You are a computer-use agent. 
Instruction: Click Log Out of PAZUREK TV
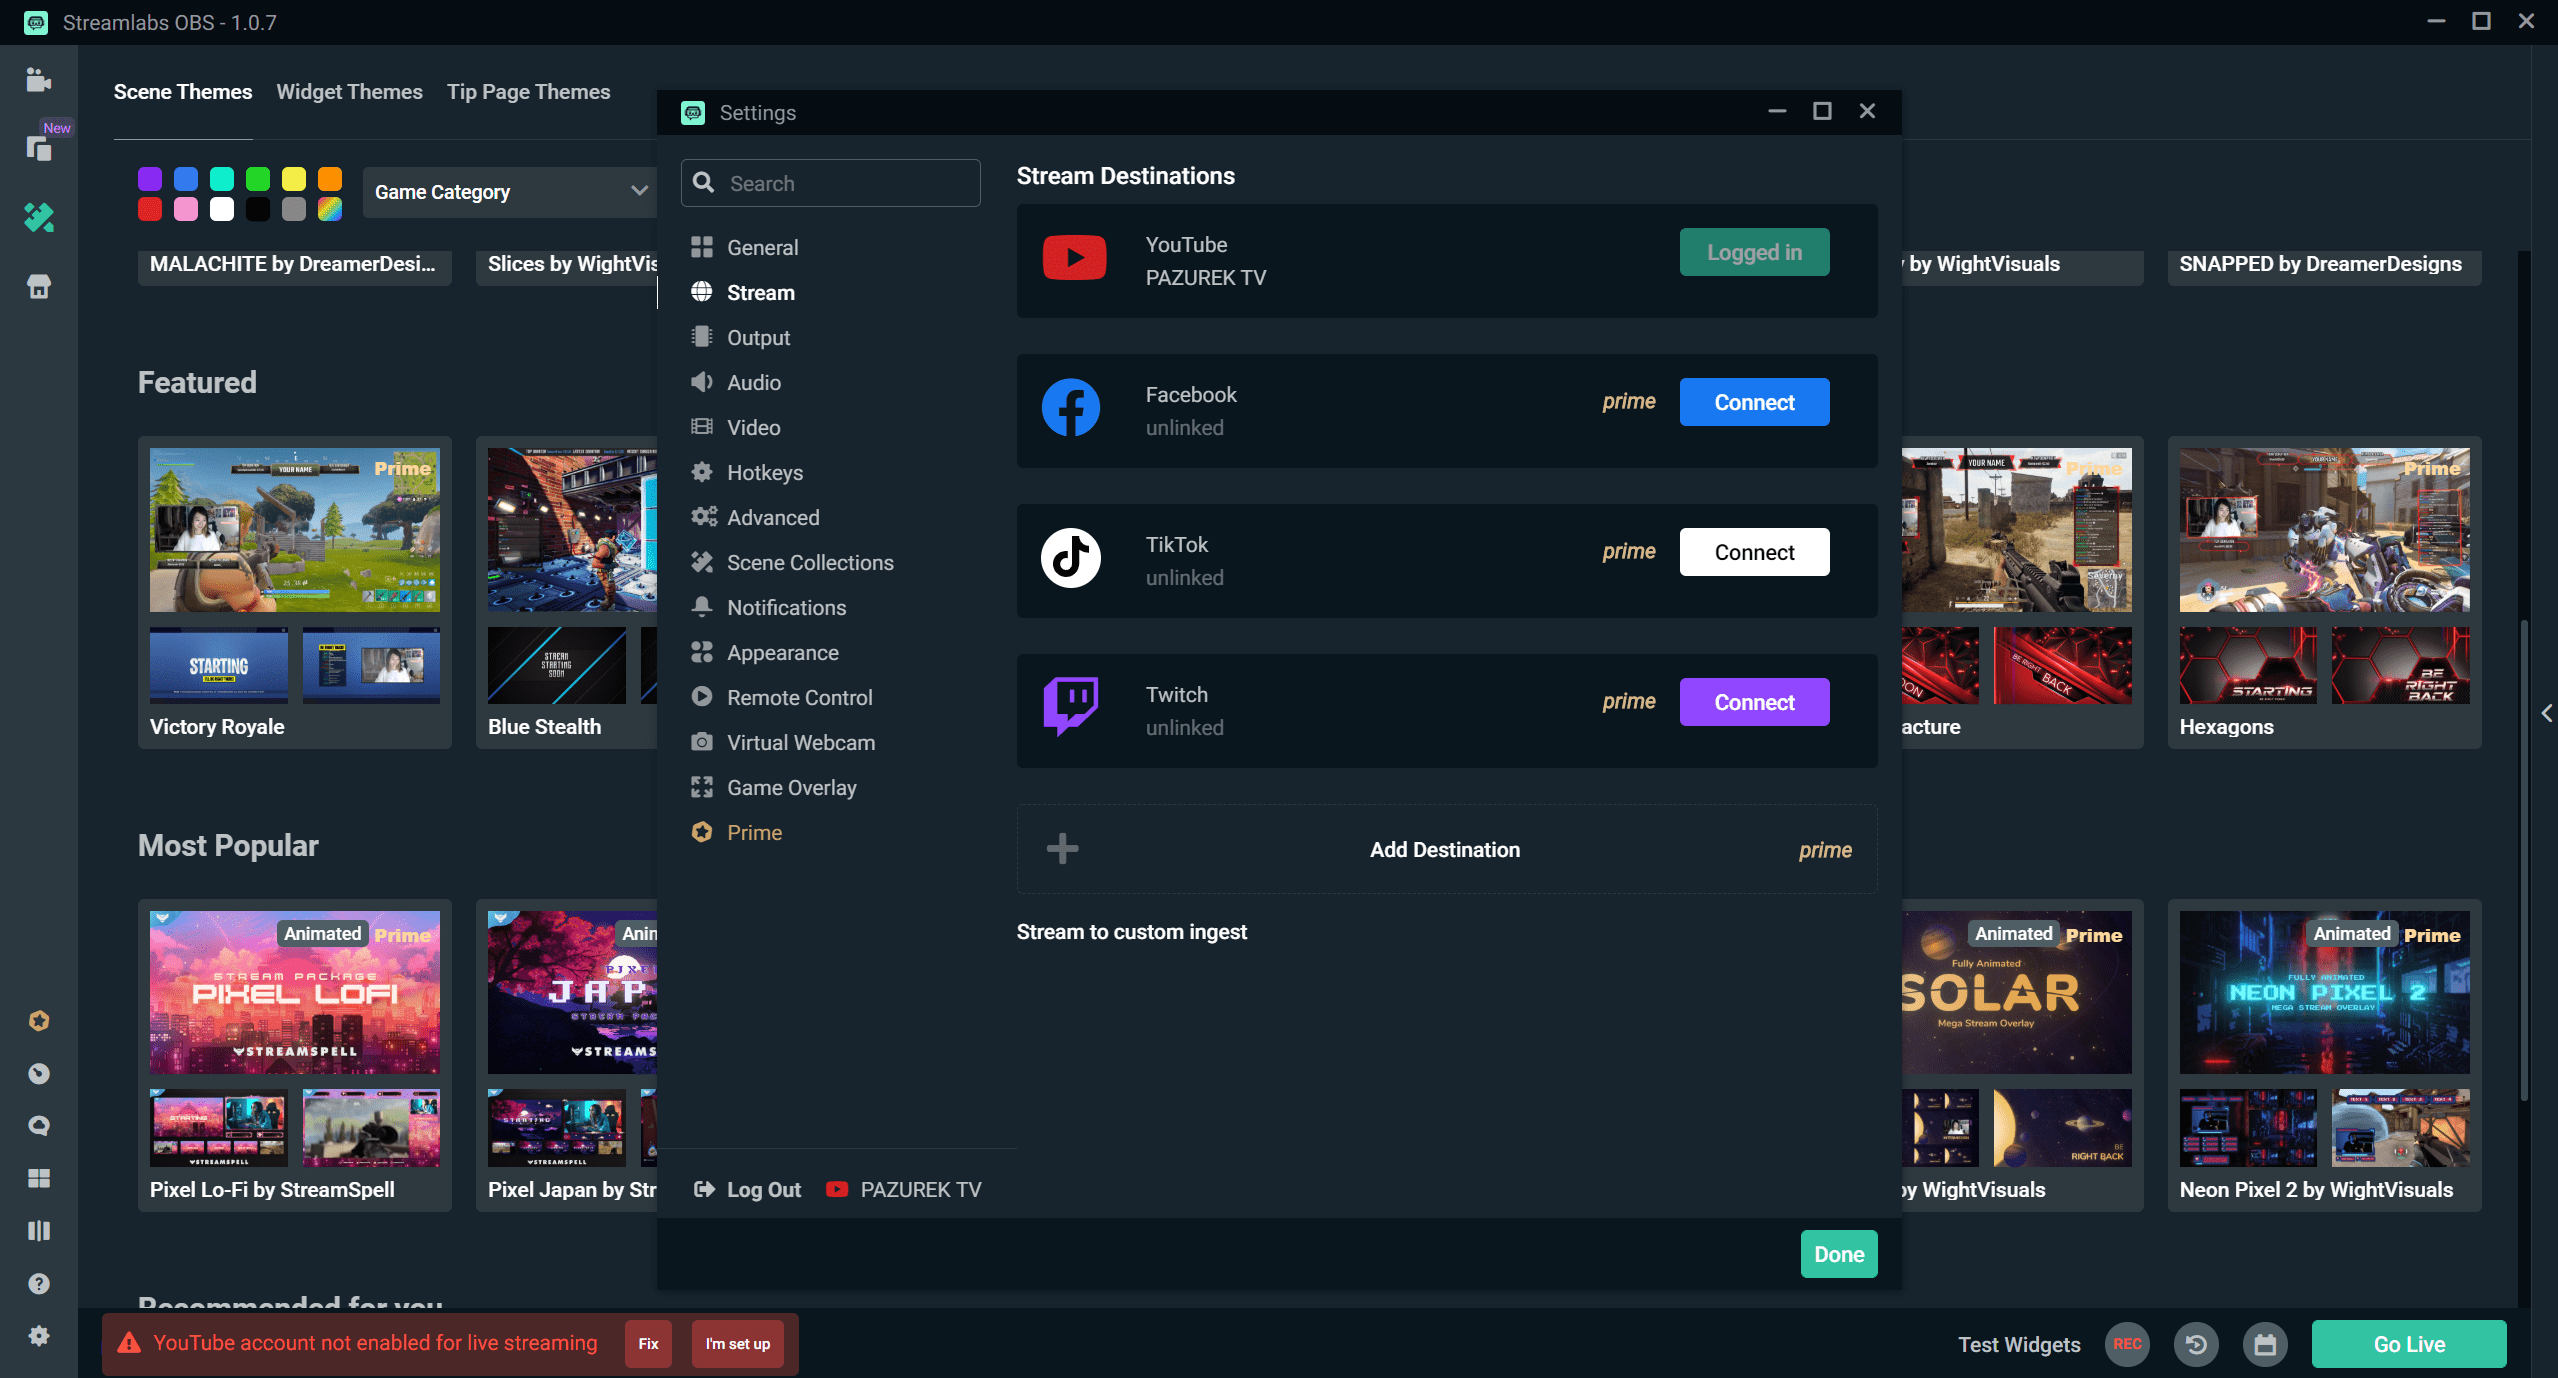[762, 1188]
